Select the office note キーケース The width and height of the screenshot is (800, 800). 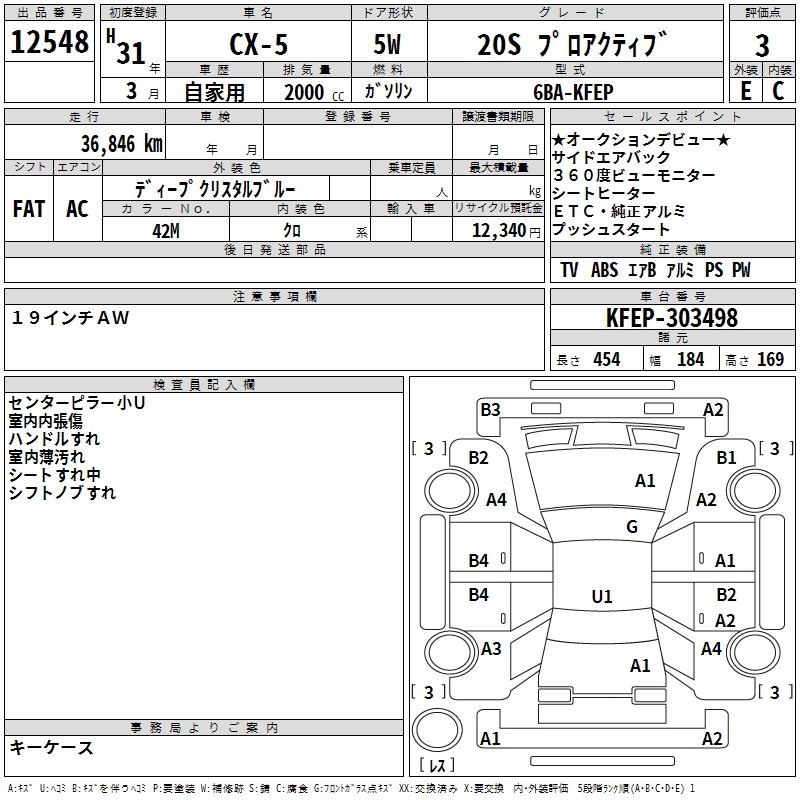click(x=52, y=747)
